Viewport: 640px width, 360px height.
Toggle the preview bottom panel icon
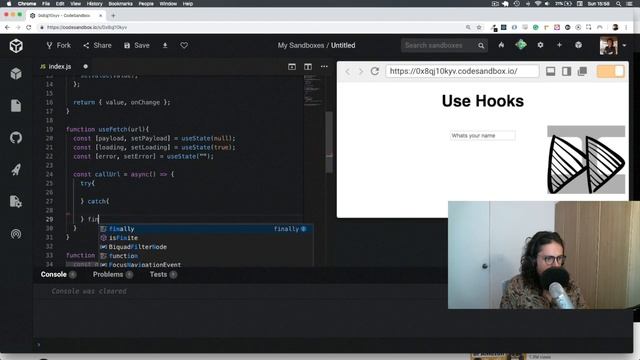coord(551,71)
